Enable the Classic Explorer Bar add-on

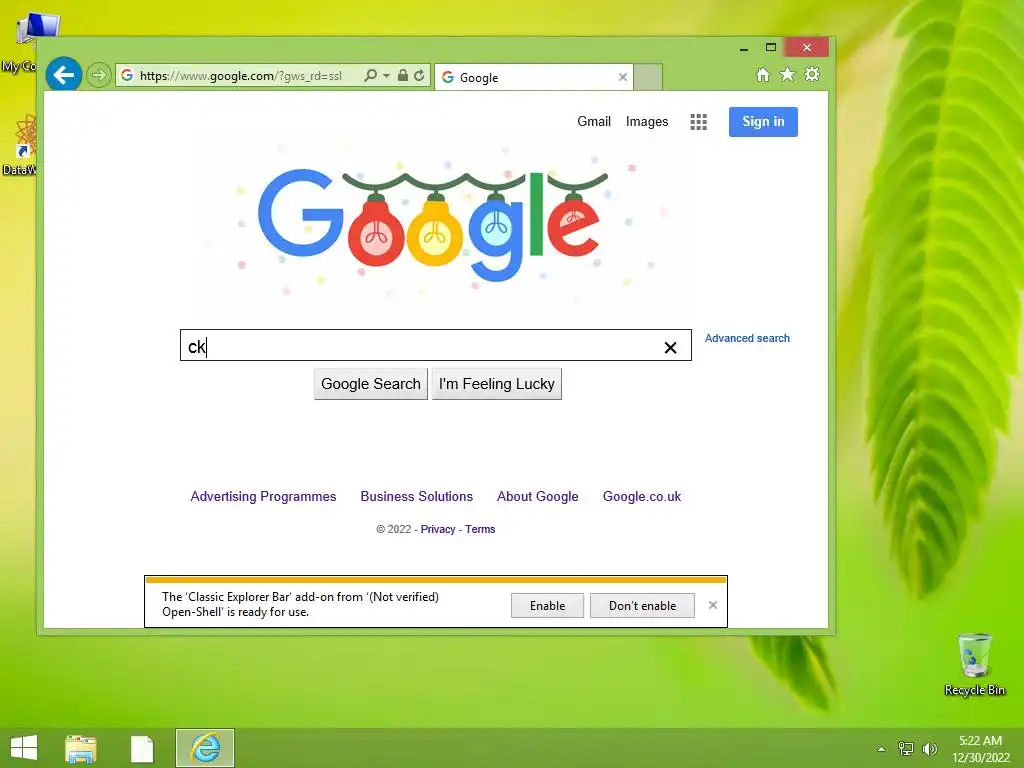pyautogui.click(x=547, y=606)
